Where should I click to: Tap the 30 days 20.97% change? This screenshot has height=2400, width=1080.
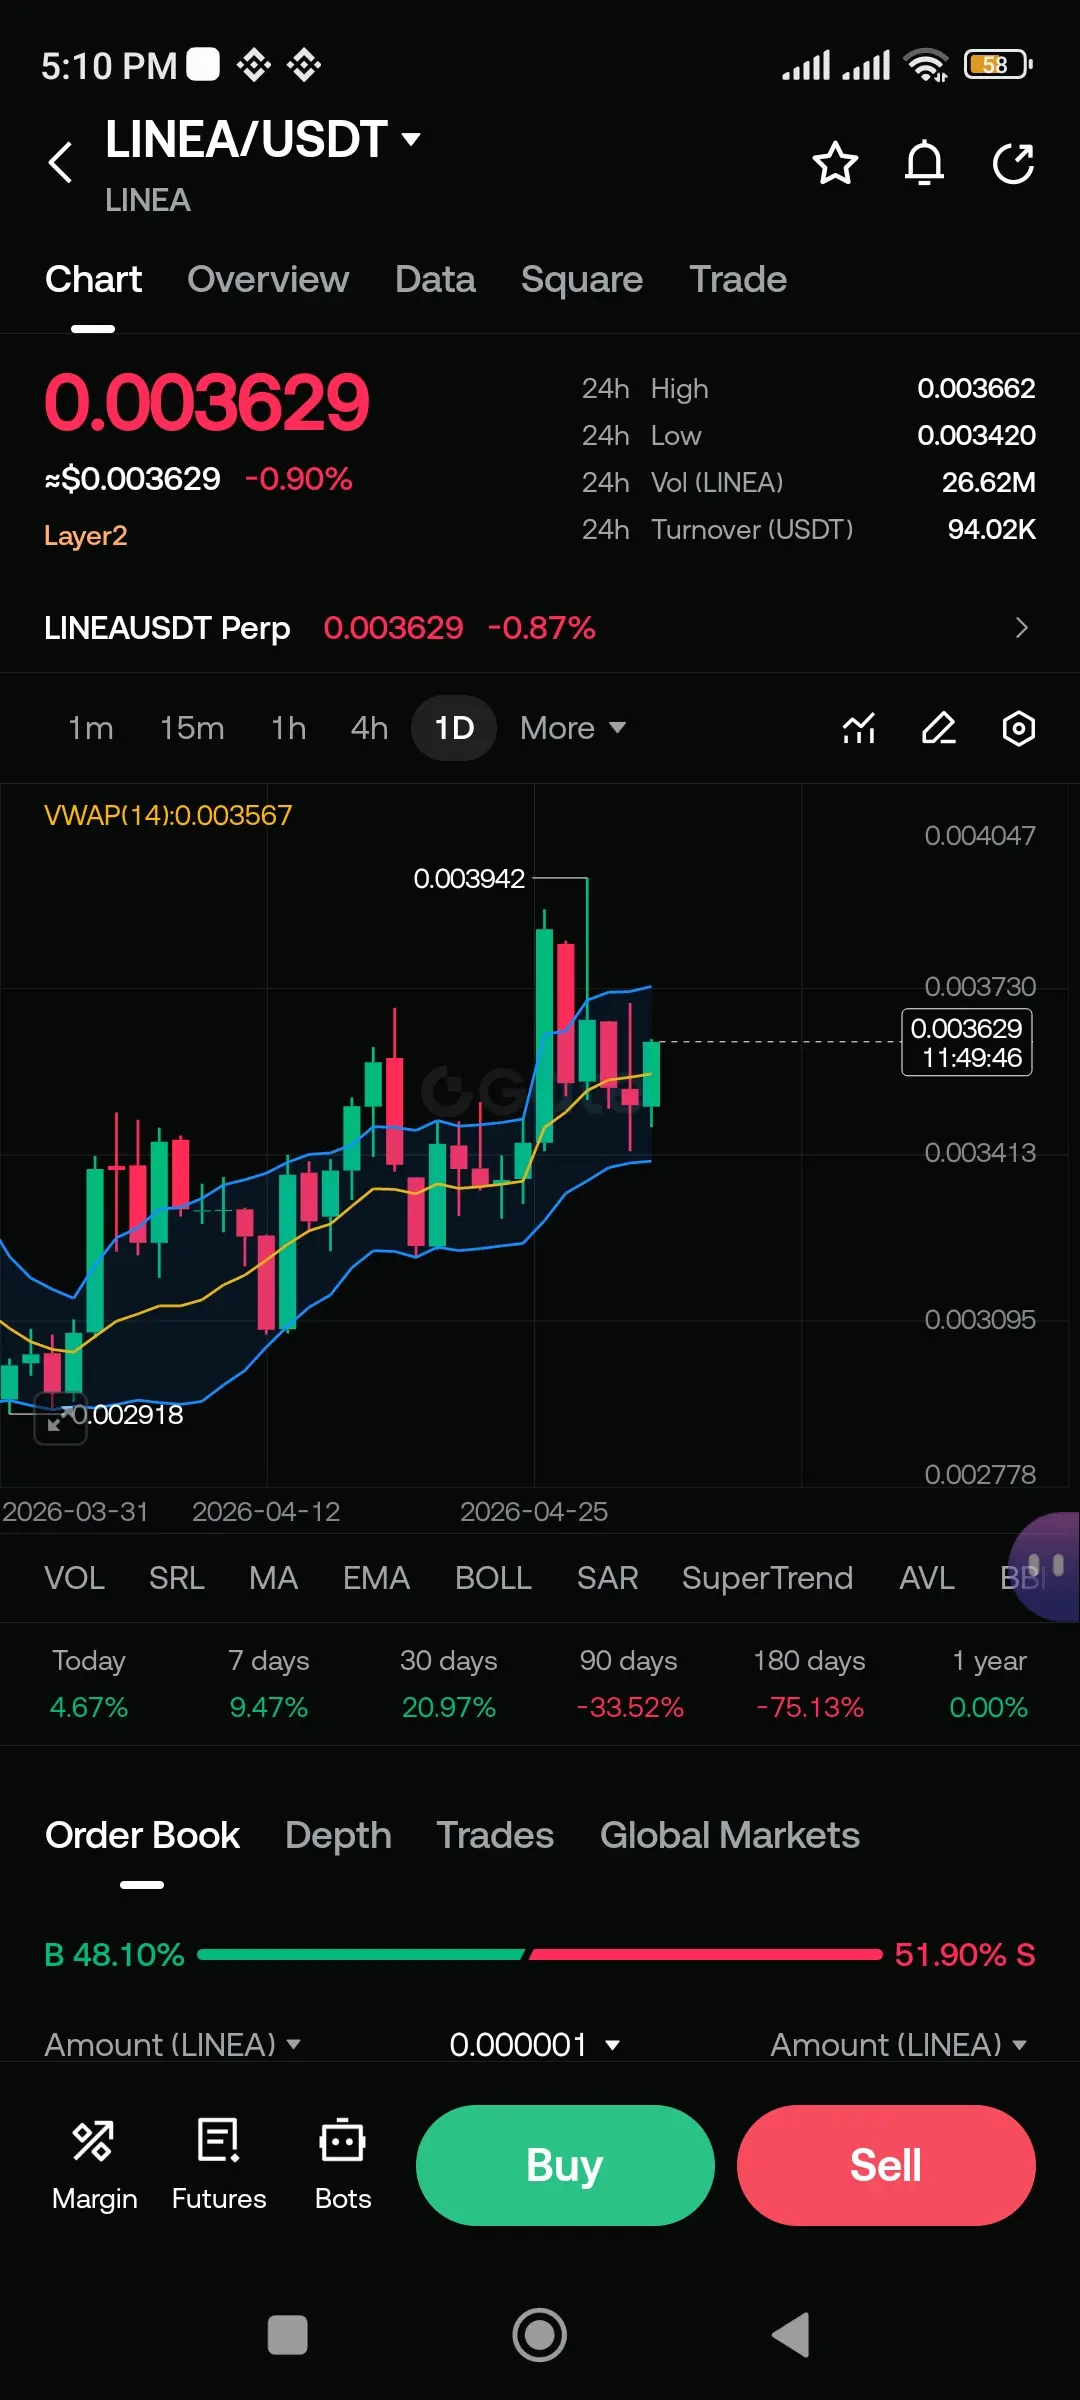click(x=449, y=1683)
